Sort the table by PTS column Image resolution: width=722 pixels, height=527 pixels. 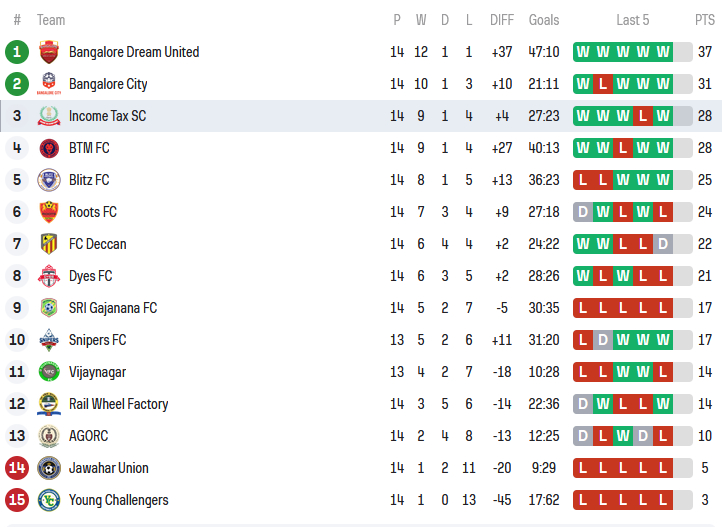(x=704, y=20)
